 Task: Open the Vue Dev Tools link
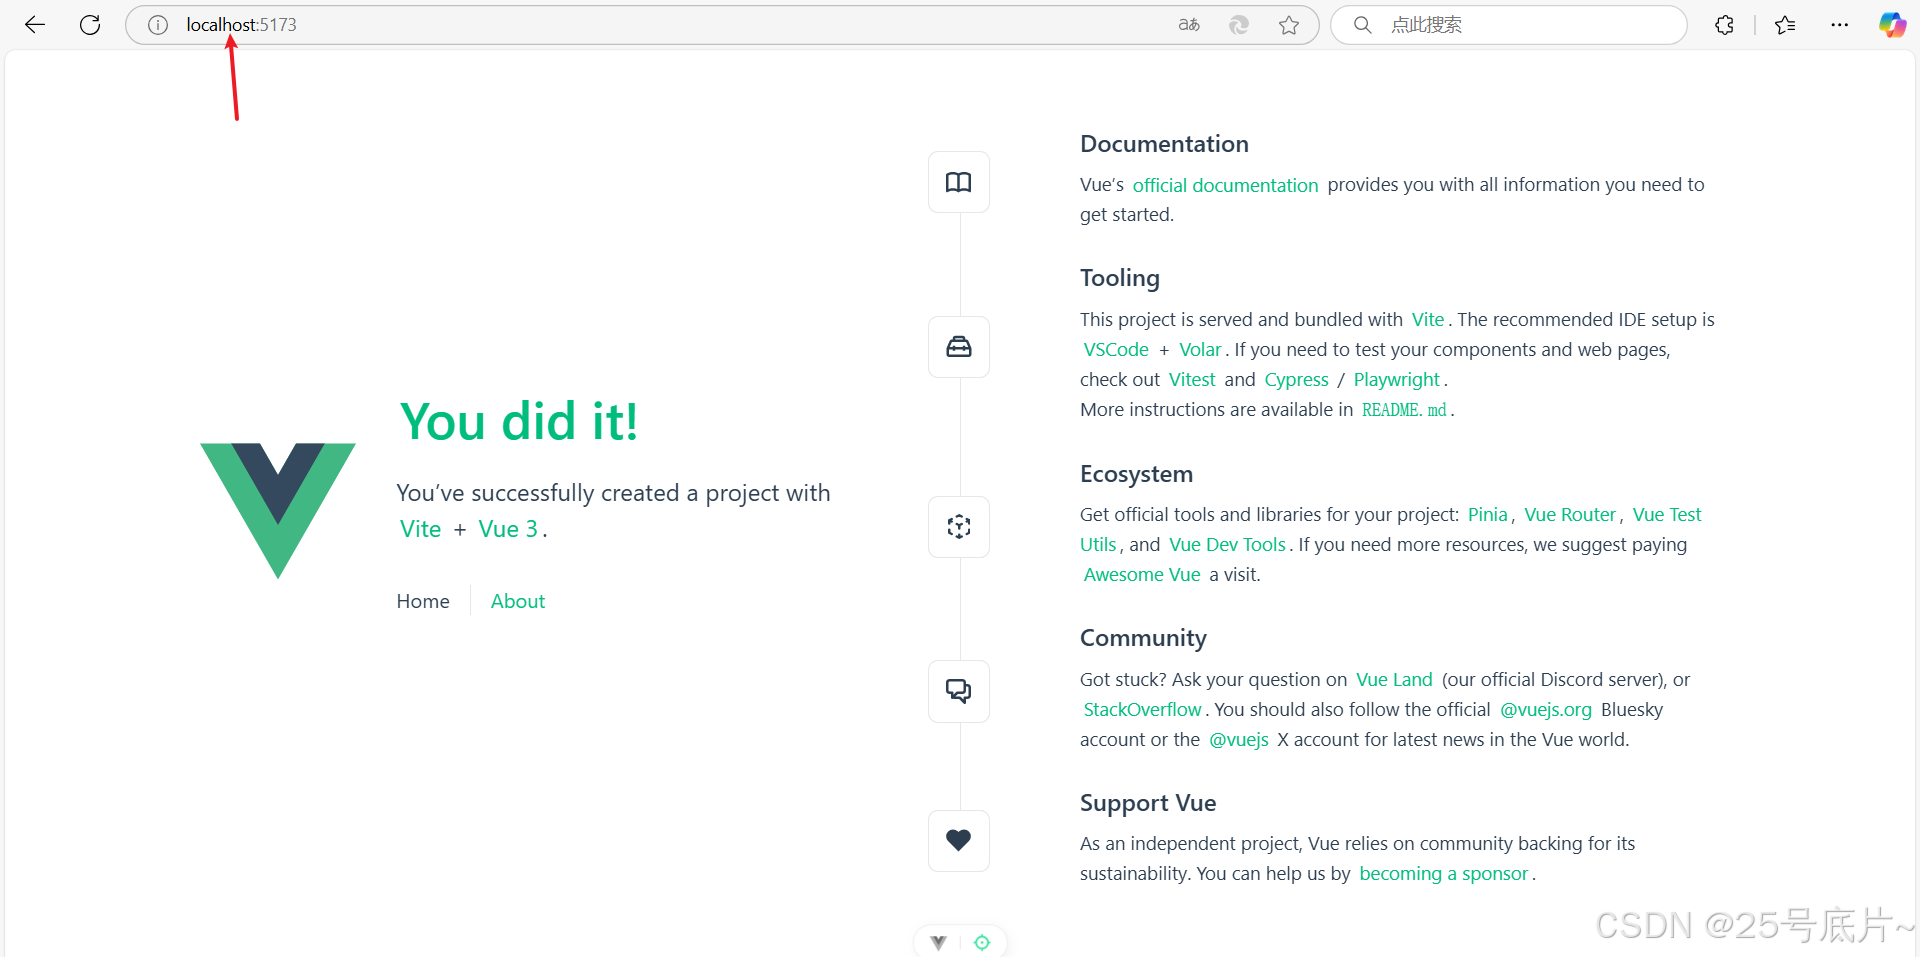click(1227, 545)
